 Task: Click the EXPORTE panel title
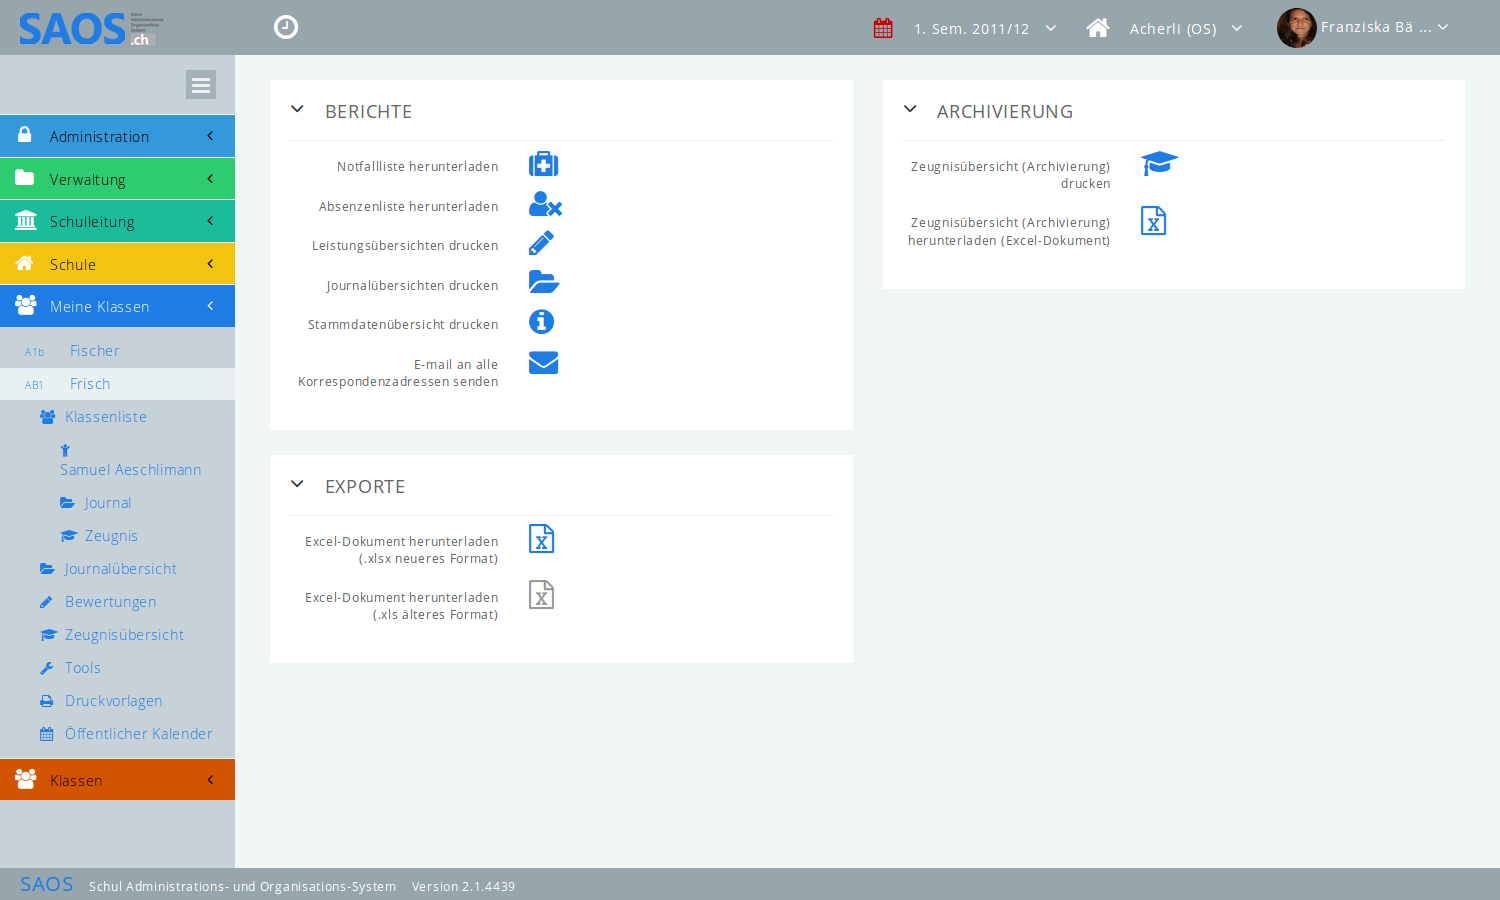click(365, 486)
